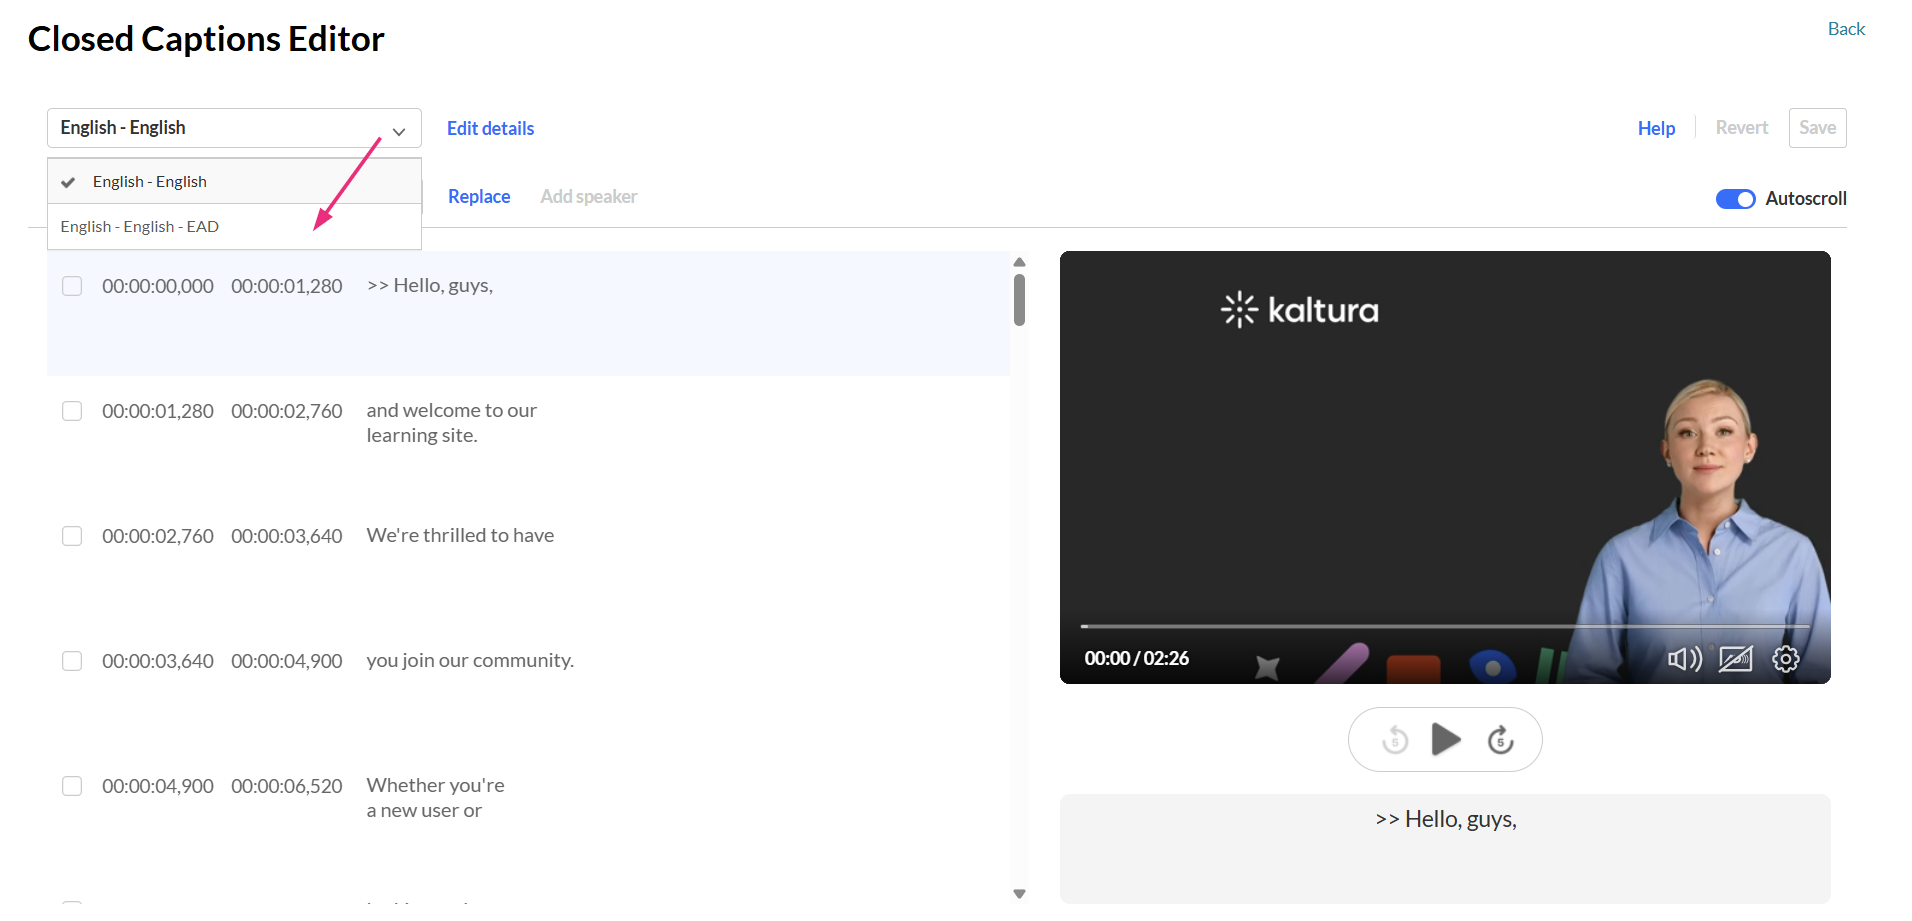The image size is (1912, 921).
Task: Click the video progress bar
Action: (1445, 626)
